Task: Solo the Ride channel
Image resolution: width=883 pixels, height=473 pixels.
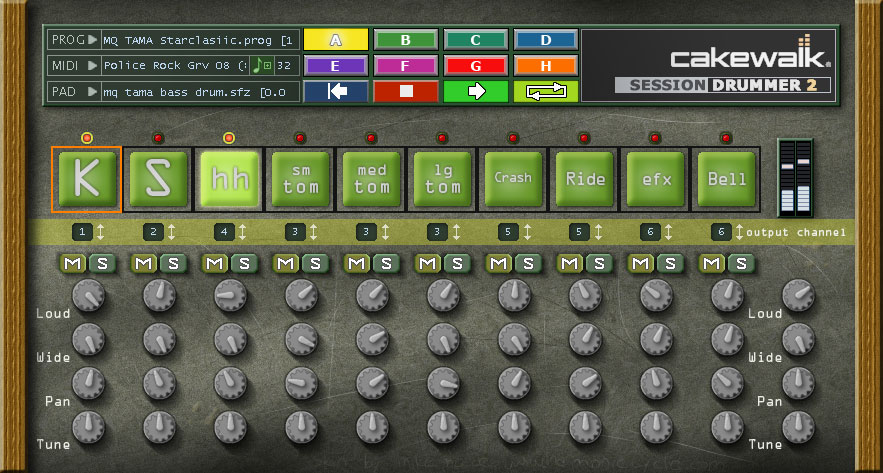Action: point(599,263)
